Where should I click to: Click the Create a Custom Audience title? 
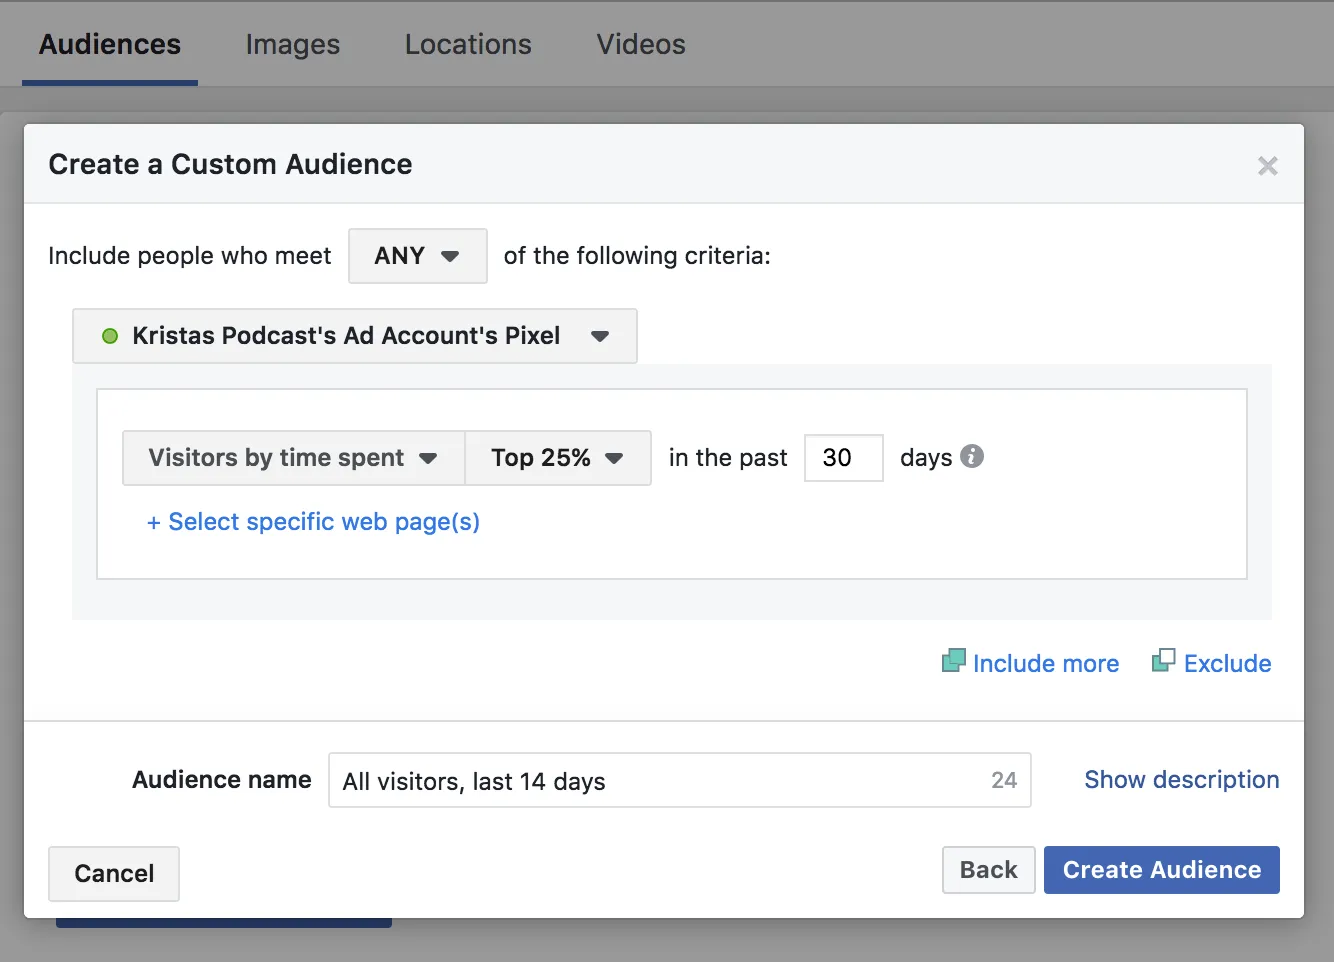point(231,164)
